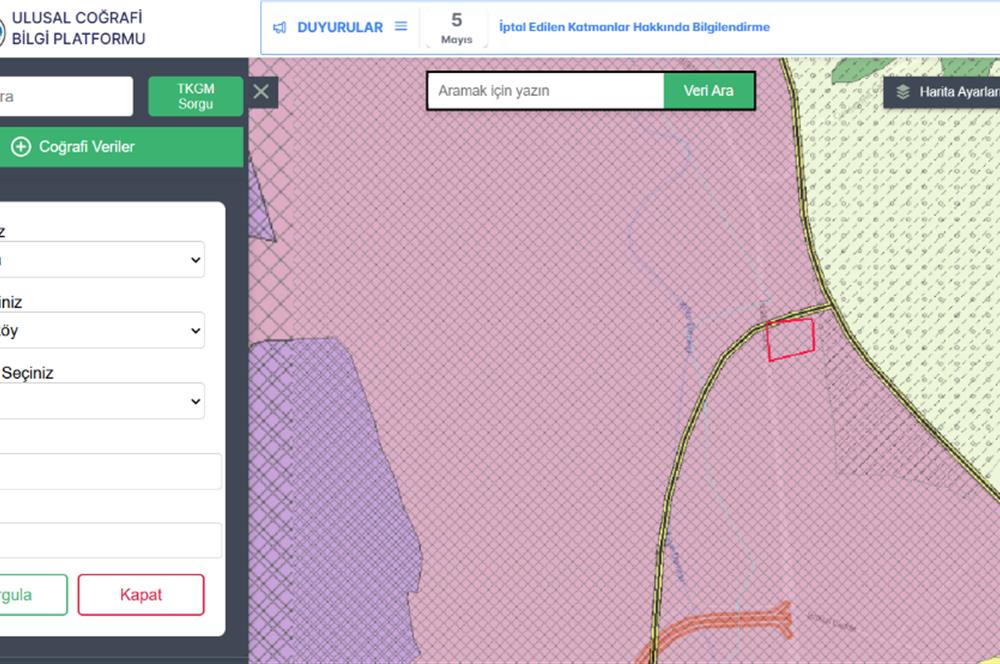The image size is (1000, 664).
Task: Open the DUYURULAR announcements section
Action: pyautogui.click(x=340, y=27)
